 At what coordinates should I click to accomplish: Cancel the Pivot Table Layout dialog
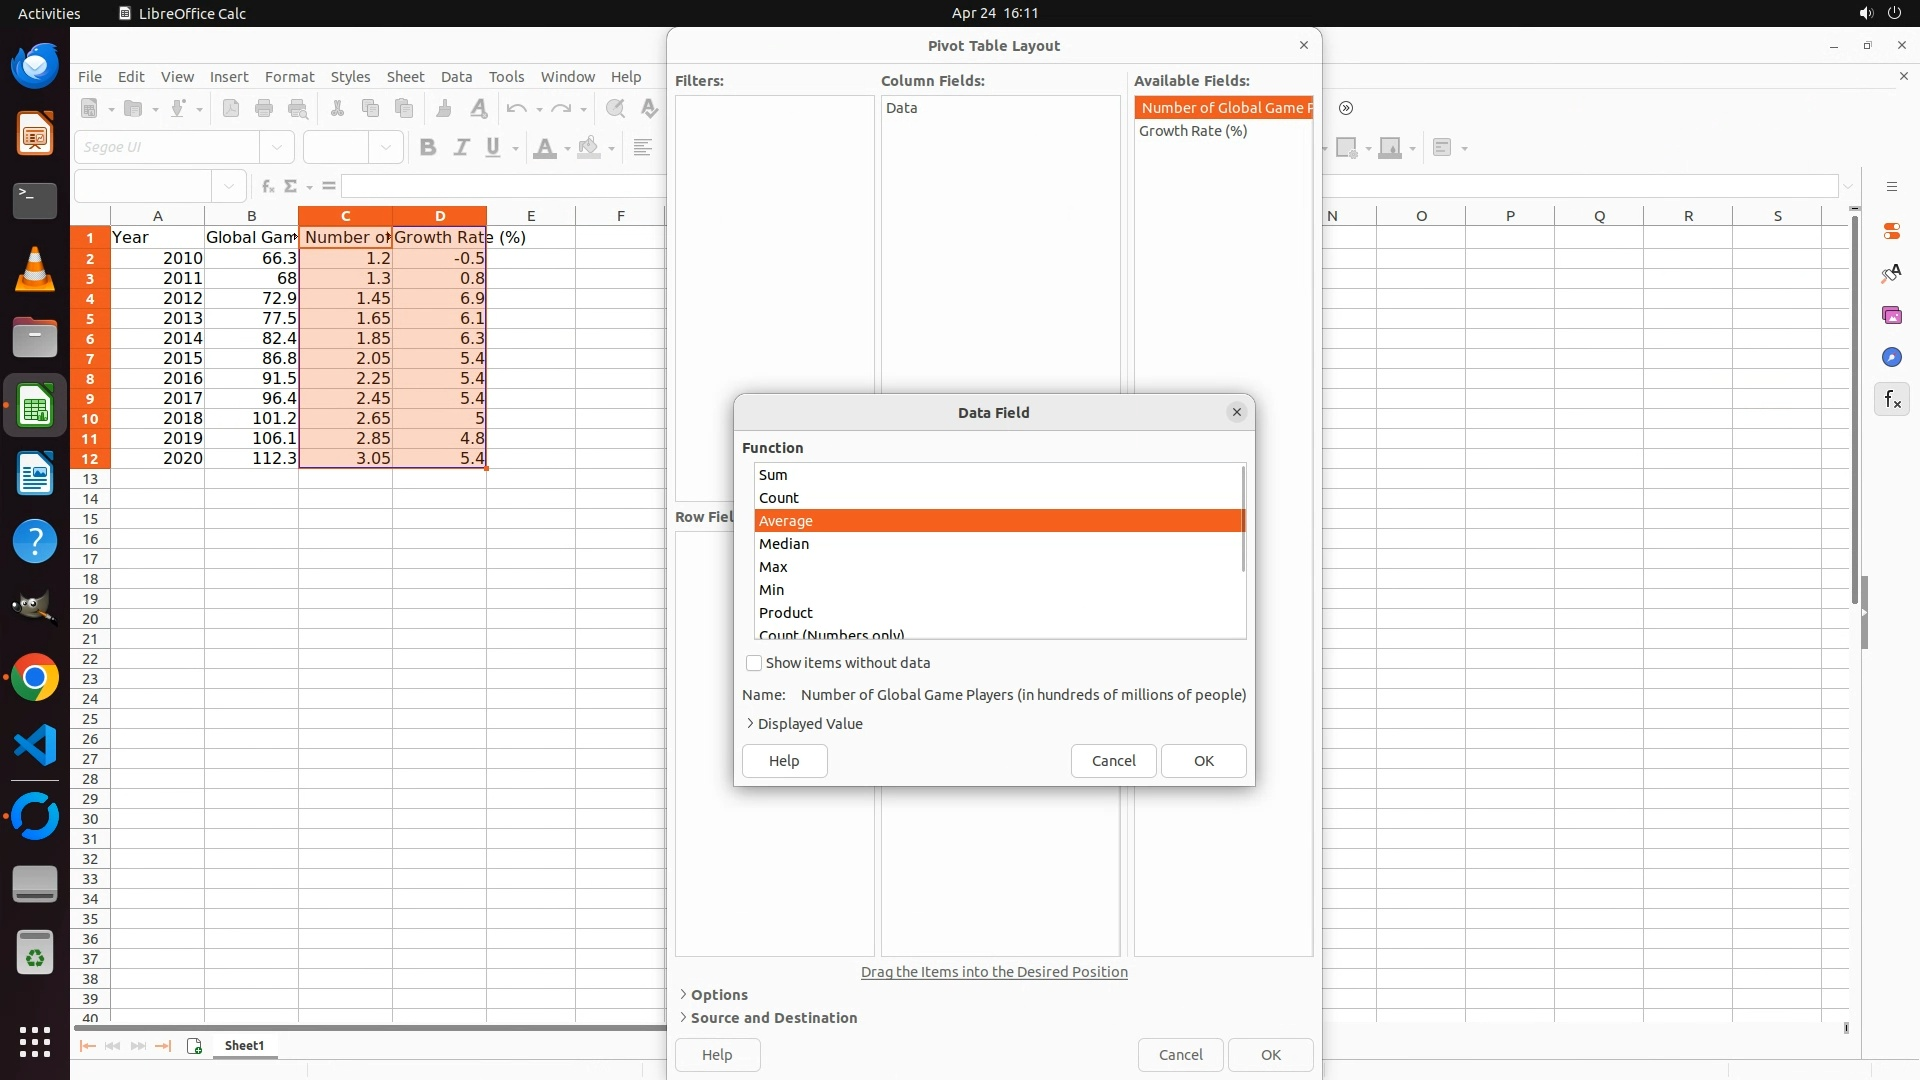1180,1055
